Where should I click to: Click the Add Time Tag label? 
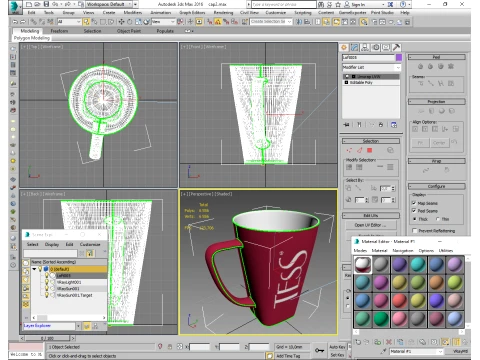pos(288,356)
